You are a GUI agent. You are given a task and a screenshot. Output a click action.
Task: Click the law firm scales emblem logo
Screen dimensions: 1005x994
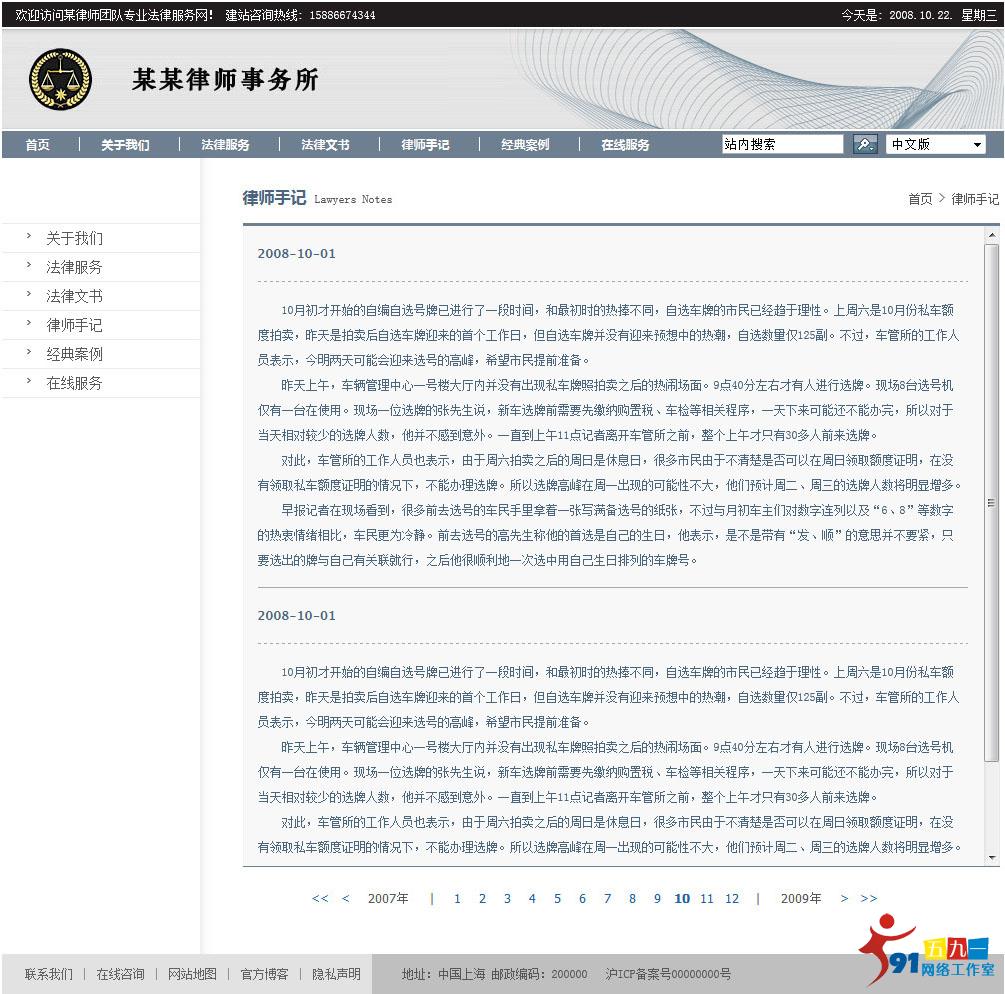click(x=60, y=80)
